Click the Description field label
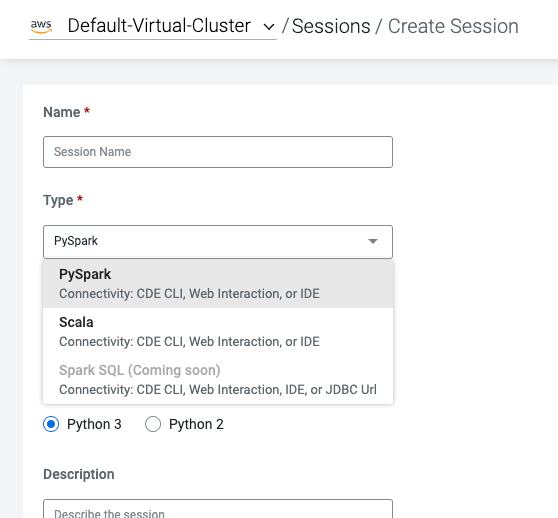Screen dimensions: 558x518 click(x=79, y=475)
